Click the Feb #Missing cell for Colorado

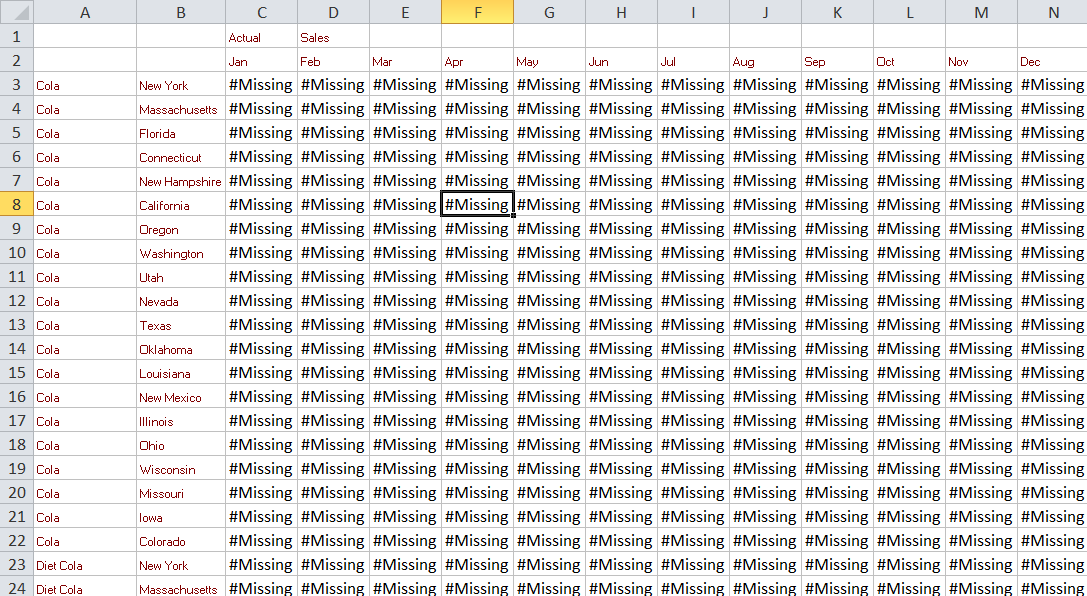point(333,541)
